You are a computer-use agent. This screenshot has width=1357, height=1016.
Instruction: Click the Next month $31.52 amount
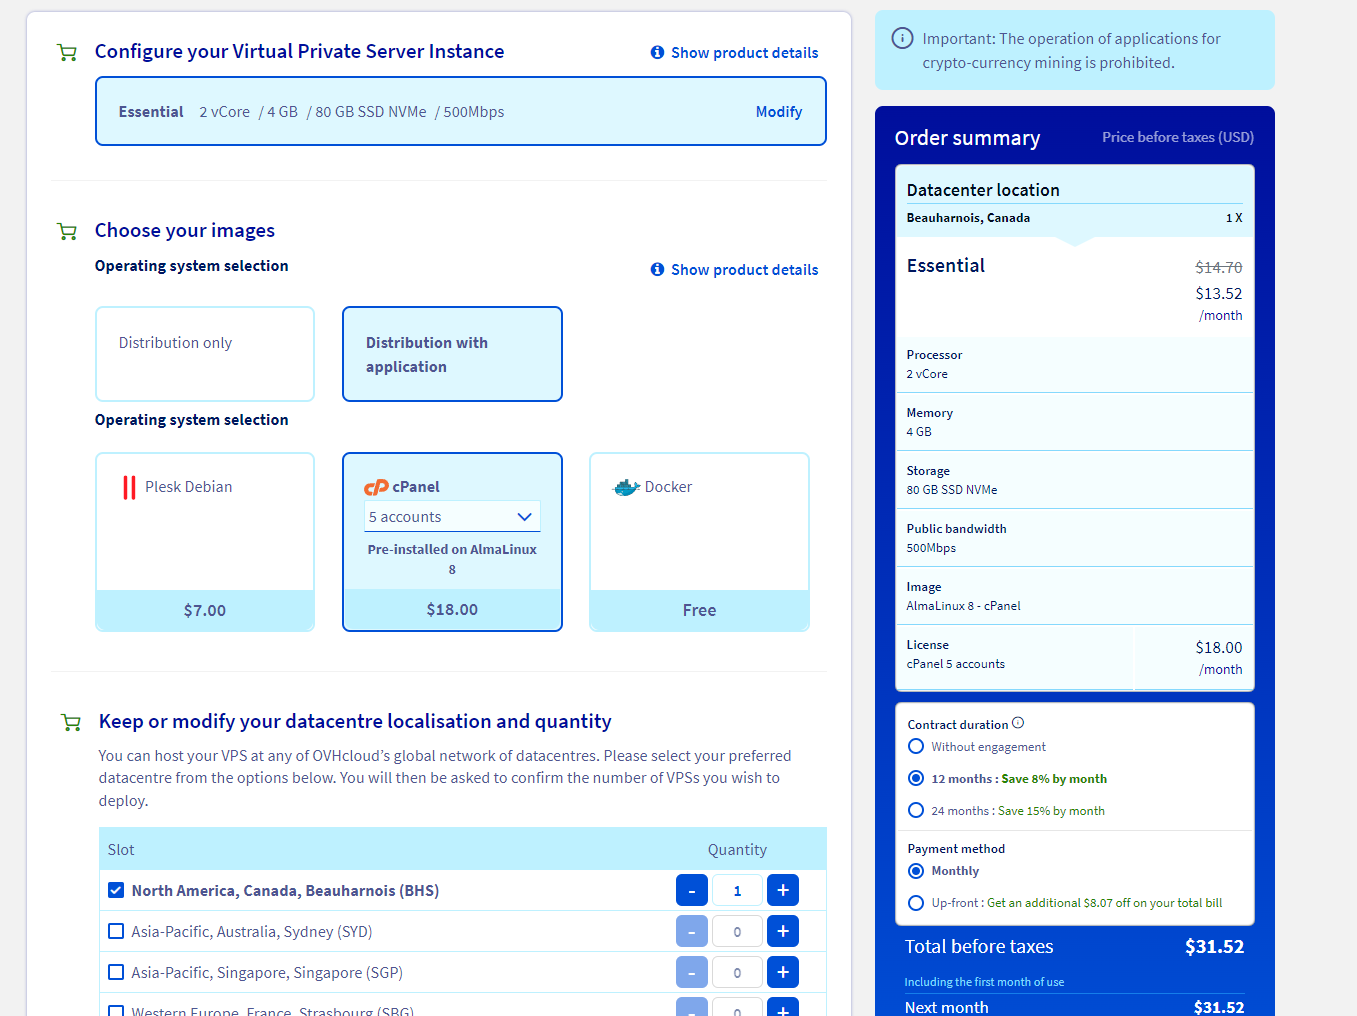pos(1218,1007)
